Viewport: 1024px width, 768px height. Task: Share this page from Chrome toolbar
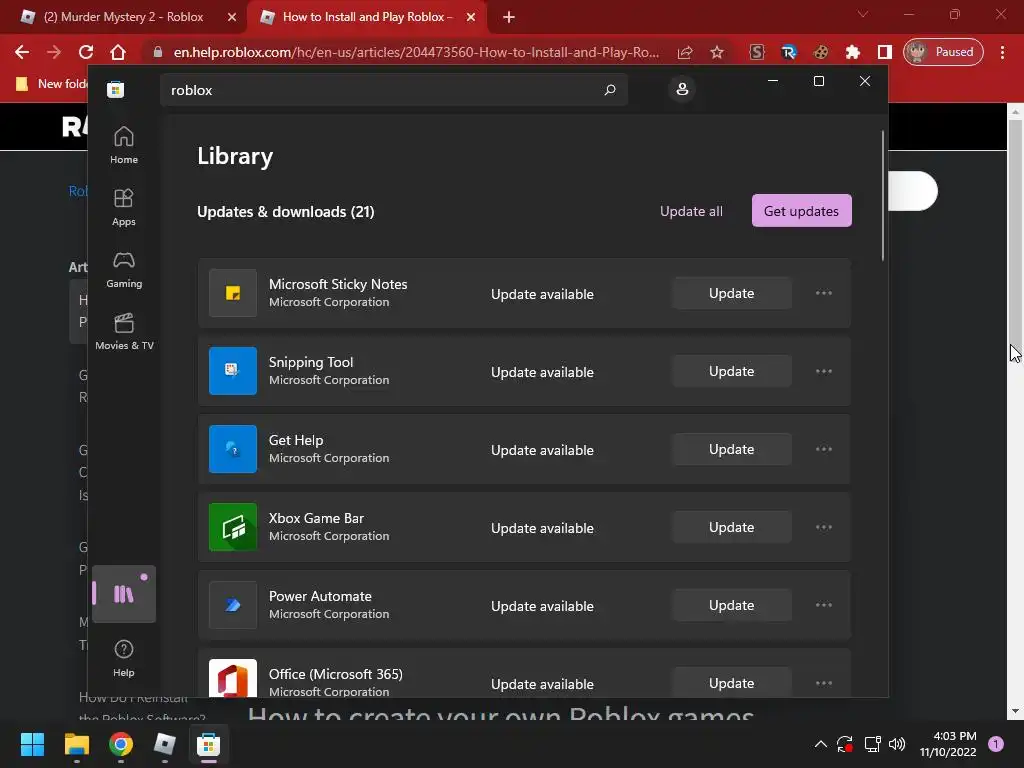pos(685,52)
